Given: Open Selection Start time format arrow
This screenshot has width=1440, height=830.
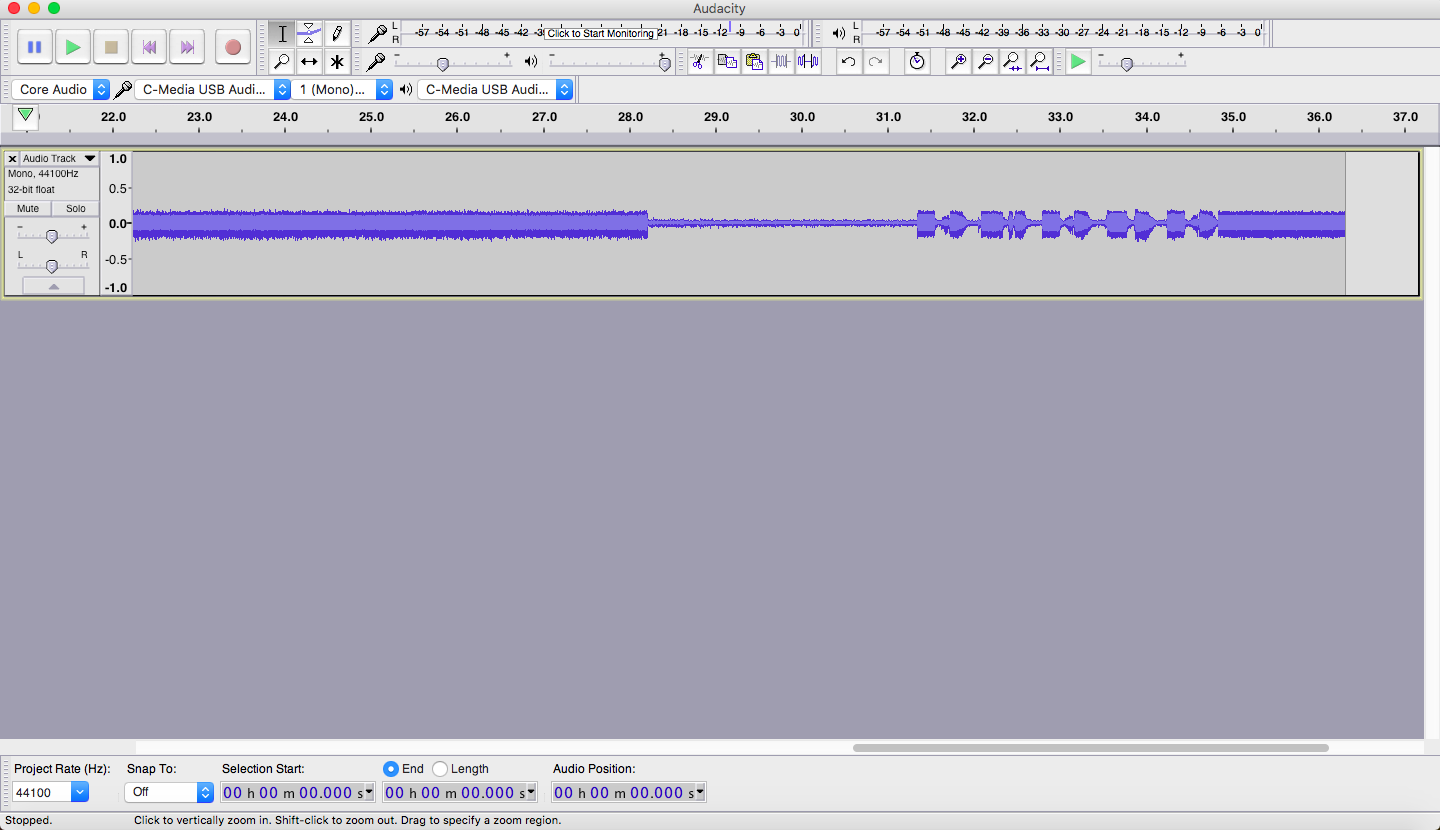Looking at the screenshot, I should pos(369,792).
